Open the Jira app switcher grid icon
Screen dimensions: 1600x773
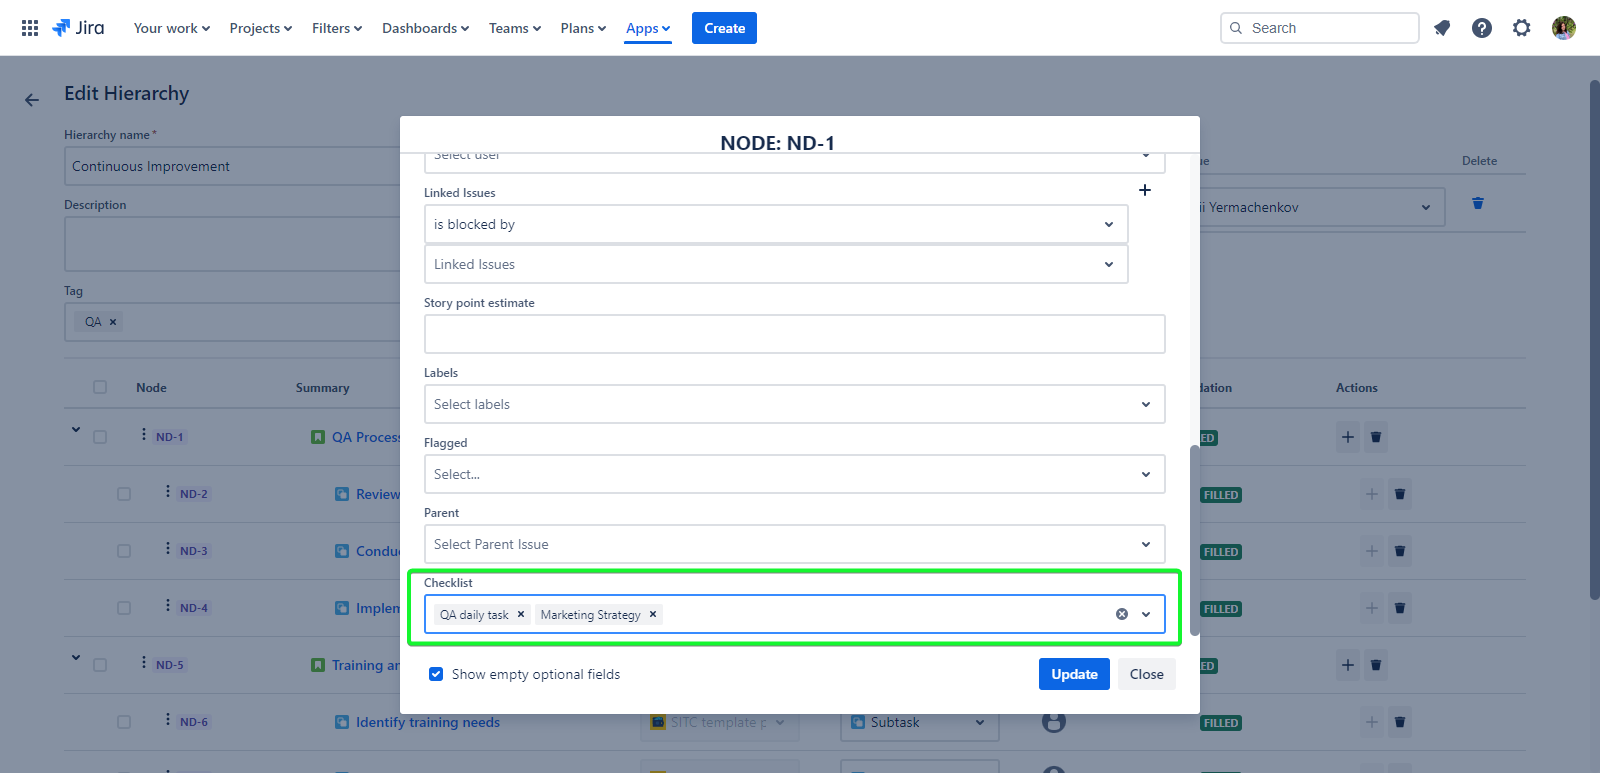click(x=30, y=28)
